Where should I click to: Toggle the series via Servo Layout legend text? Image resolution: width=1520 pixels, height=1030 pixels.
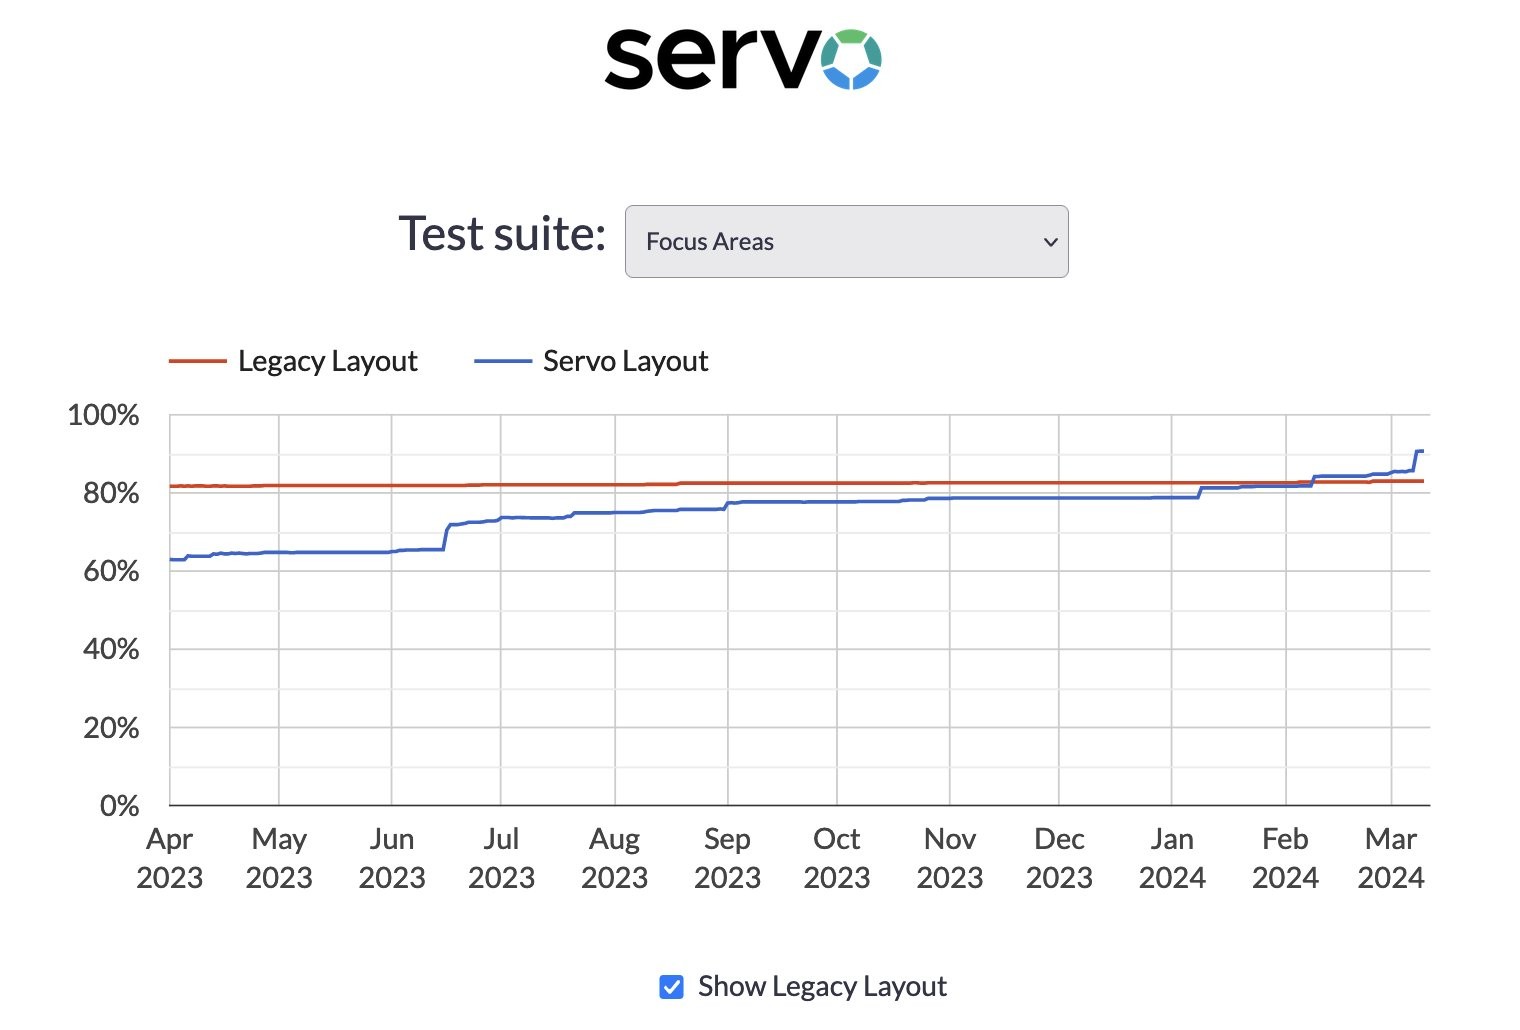point(625,361)
